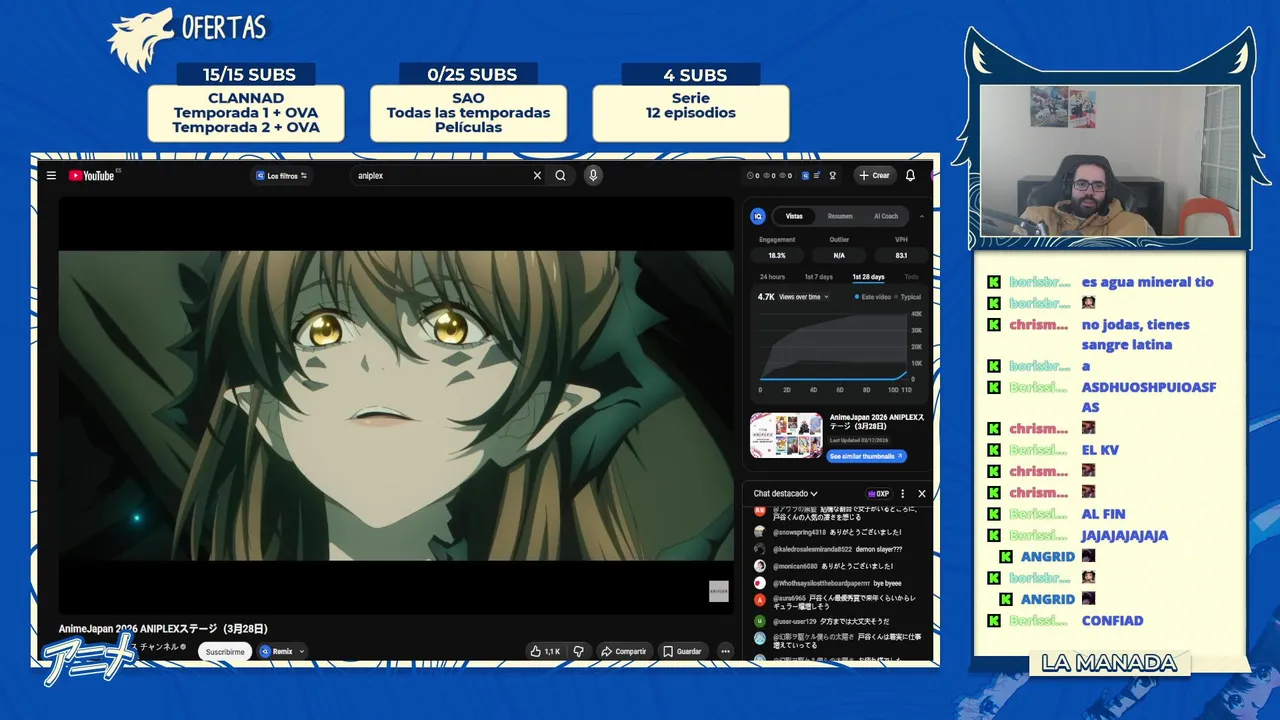Save video with Guardar button
This screenshot has height=720, width=1280.
coord(682,651)
